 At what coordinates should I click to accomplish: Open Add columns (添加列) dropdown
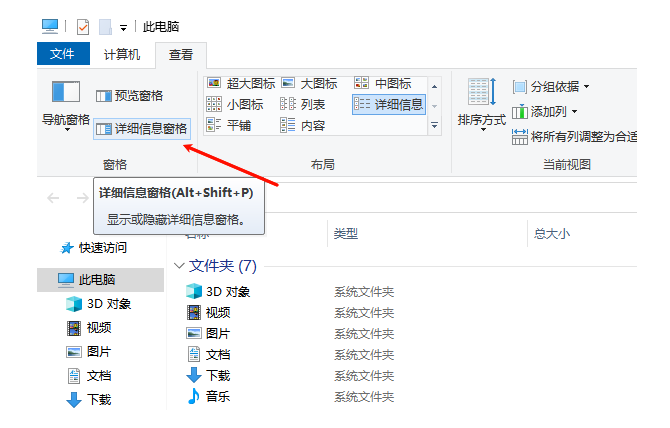coord(545,112)
